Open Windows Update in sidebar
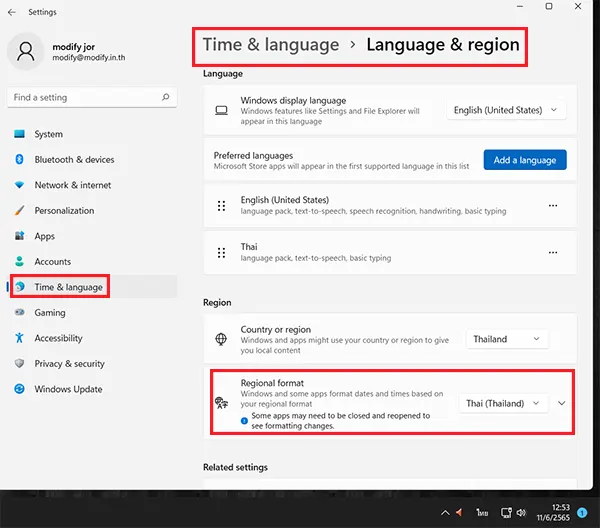This screenshot has width=600, height=528. click(68, 389)
